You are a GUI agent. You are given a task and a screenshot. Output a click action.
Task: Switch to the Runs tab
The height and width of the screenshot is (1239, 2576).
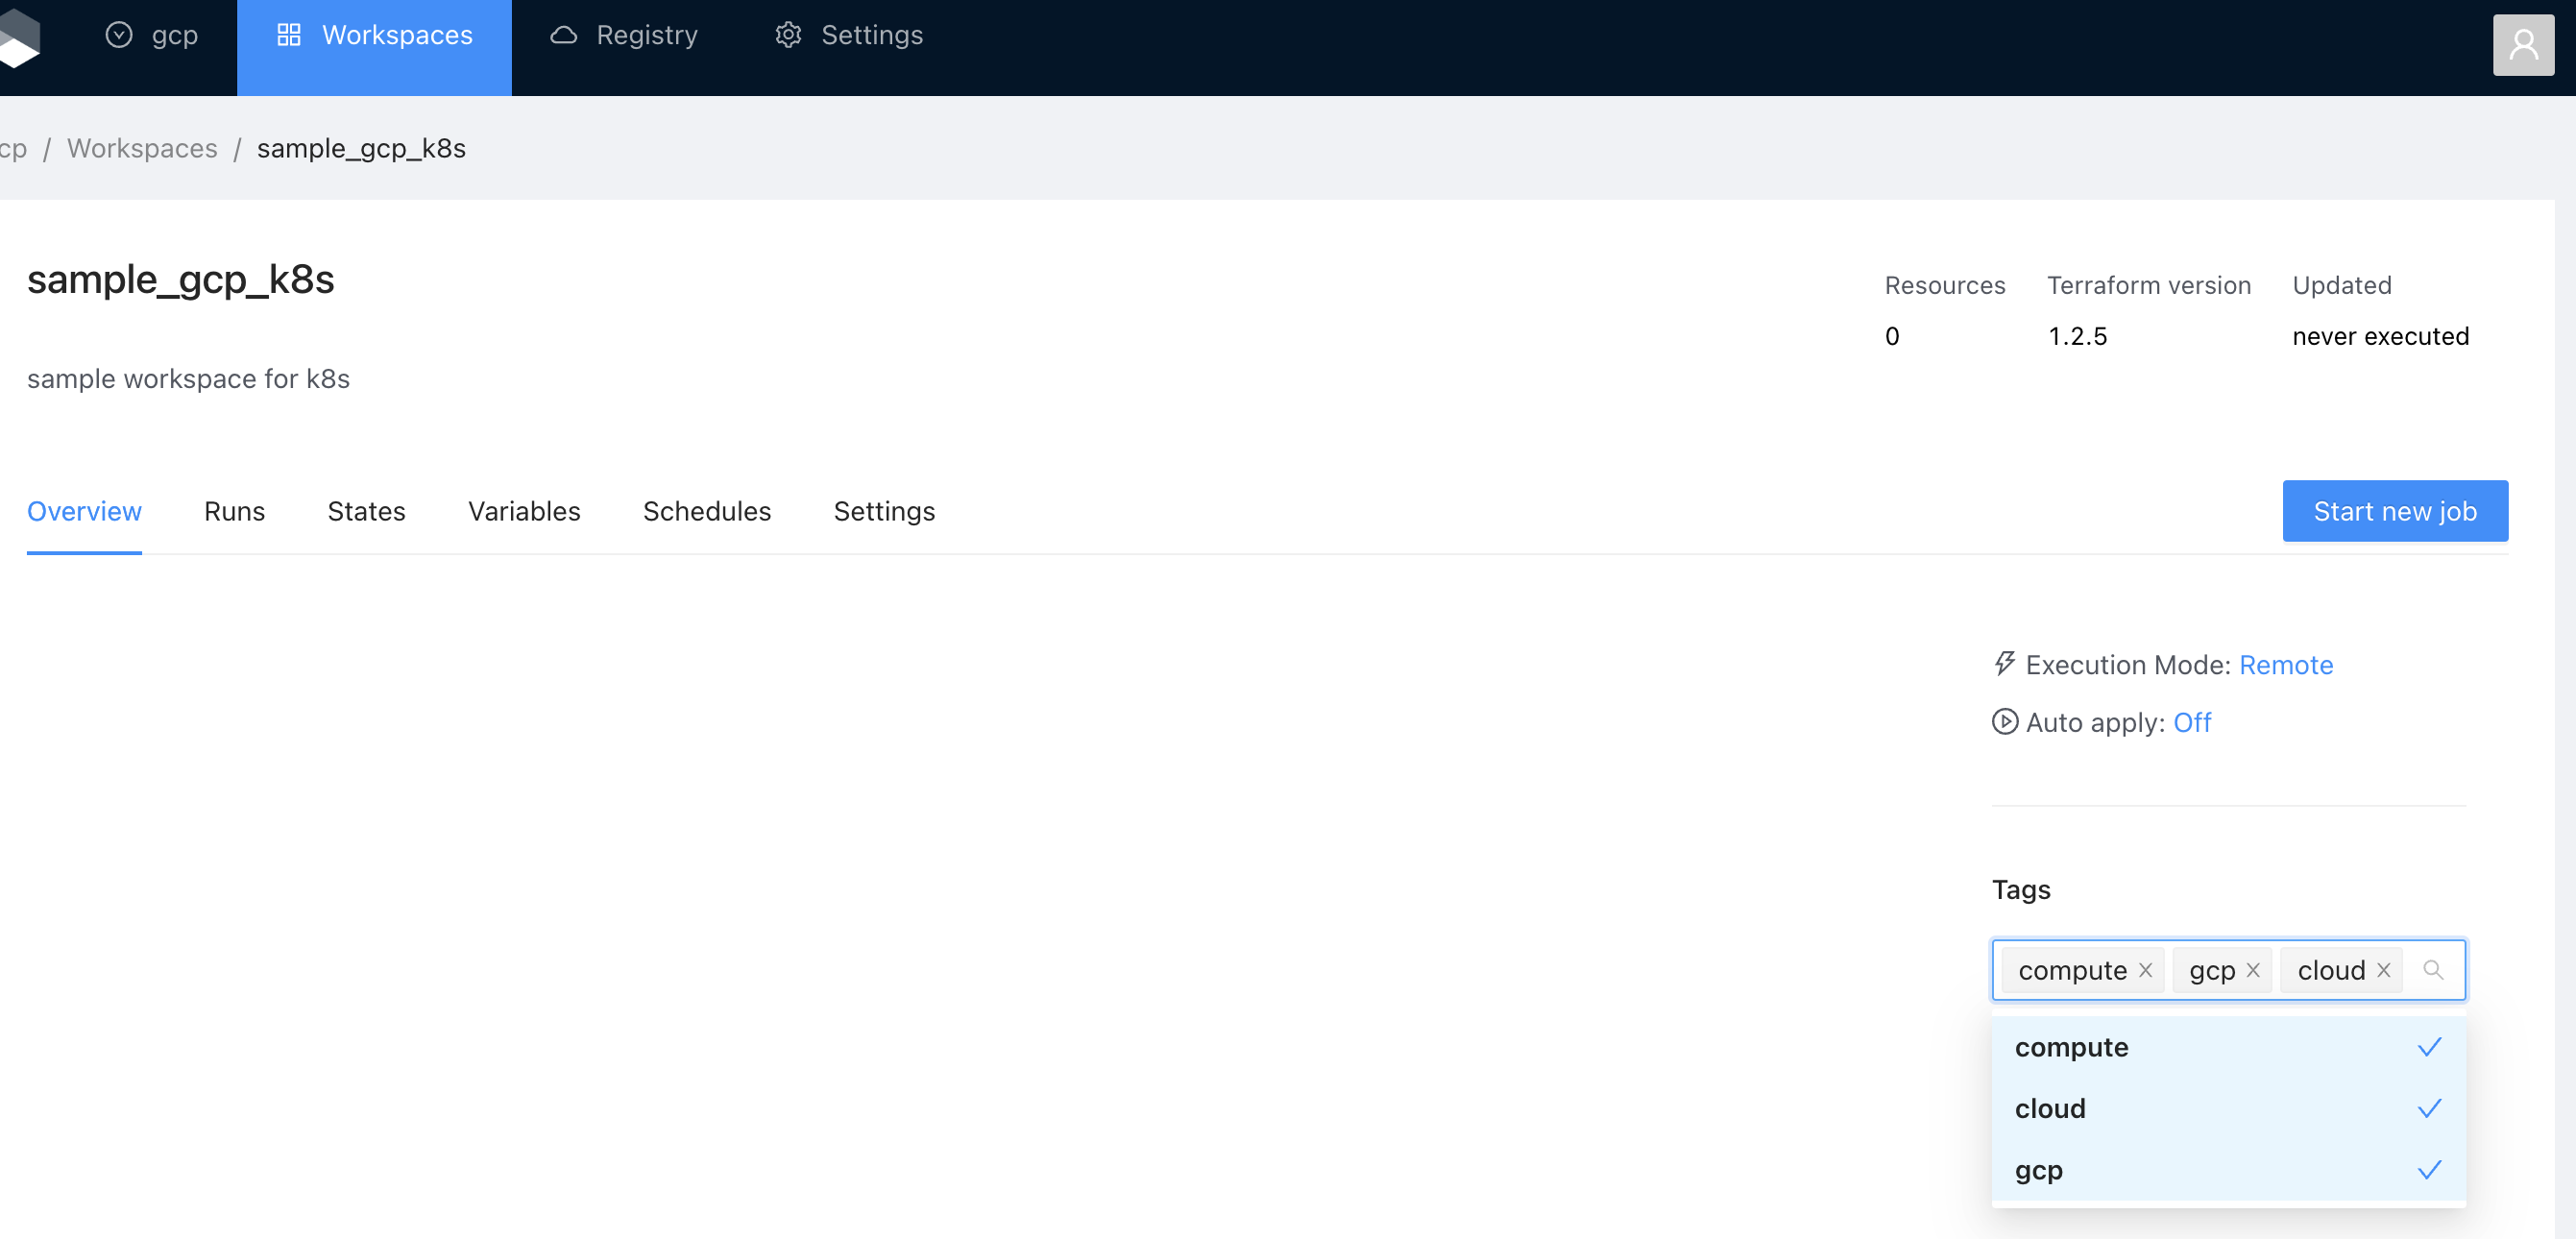(234, 511)
